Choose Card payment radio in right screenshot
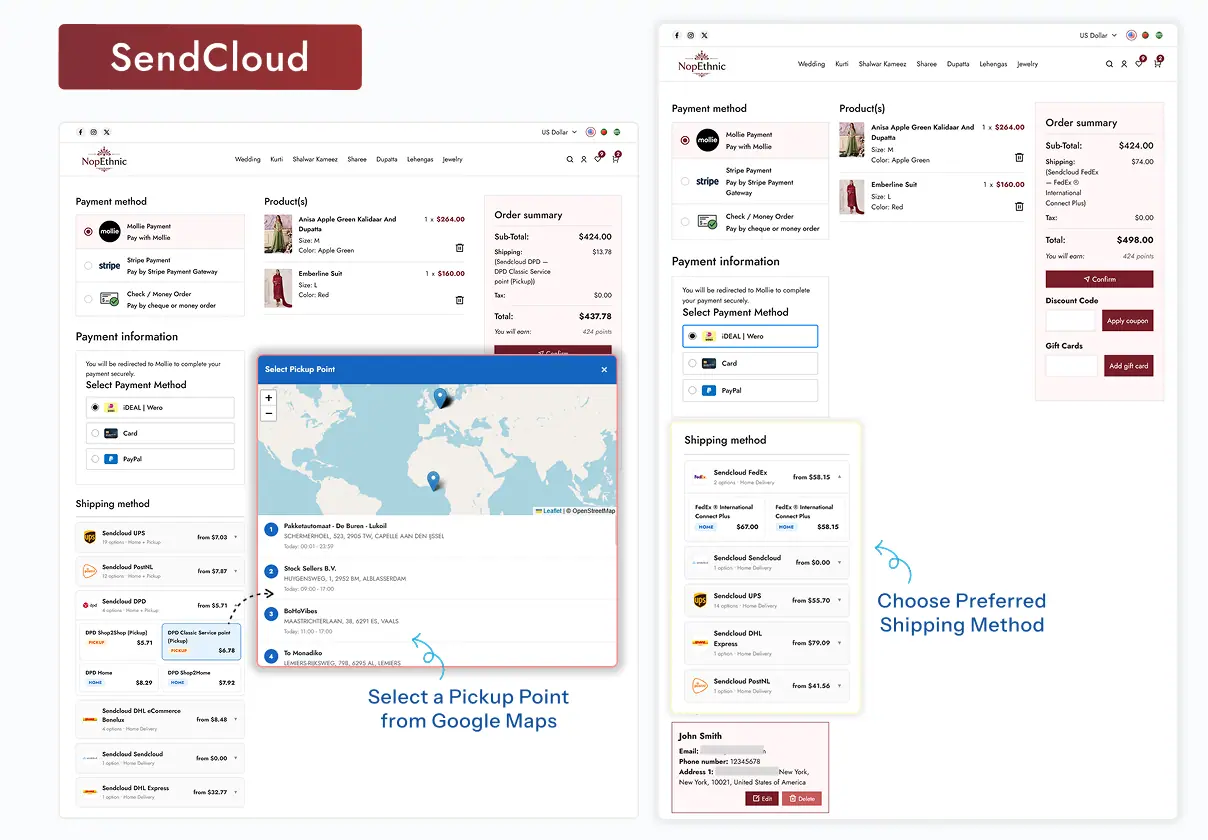The image size is (1208, 840). [692, 363]
